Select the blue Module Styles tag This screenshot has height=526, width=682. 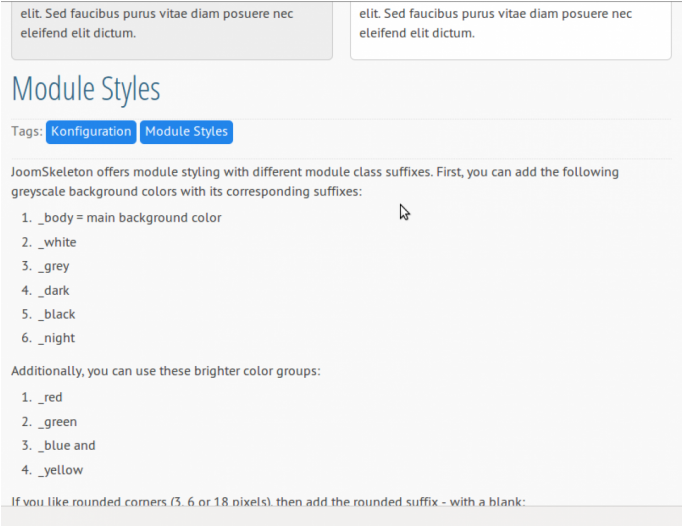coord(186,132)
